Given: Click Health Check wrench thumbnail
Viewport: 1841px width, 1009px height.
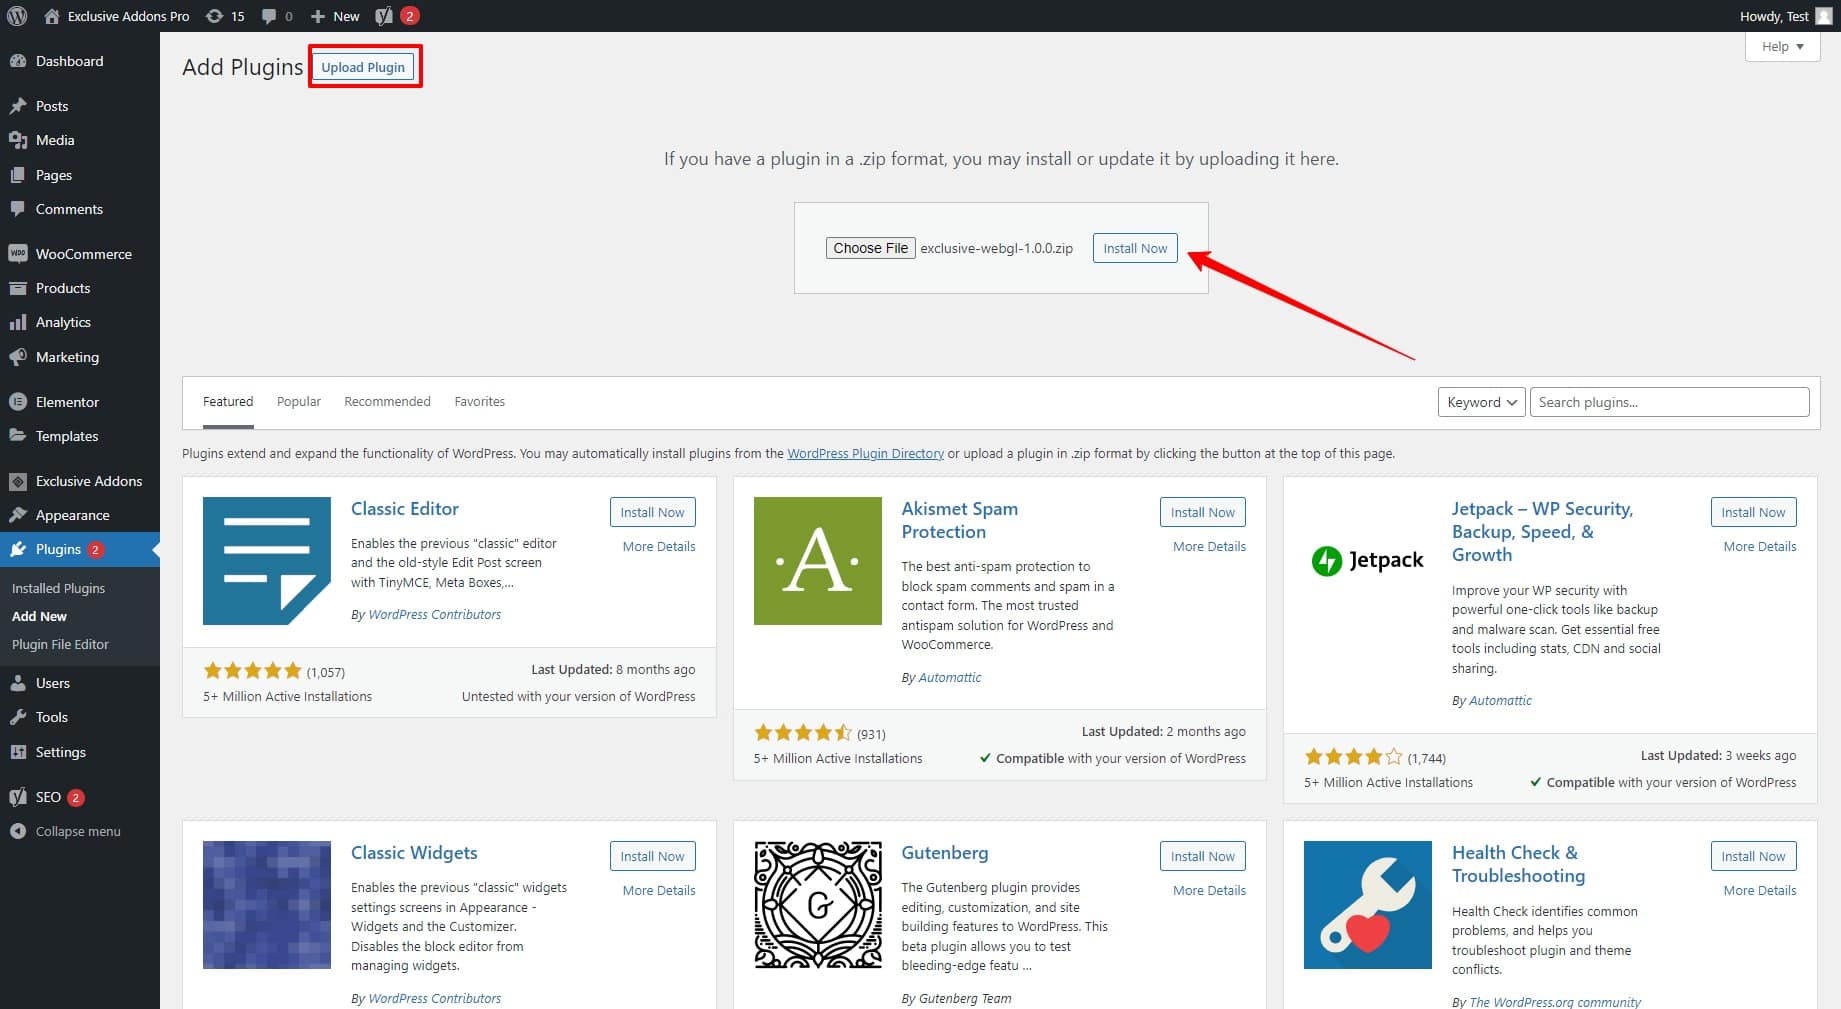Looking at the screenshot, I should click(x=1368, y=905).
